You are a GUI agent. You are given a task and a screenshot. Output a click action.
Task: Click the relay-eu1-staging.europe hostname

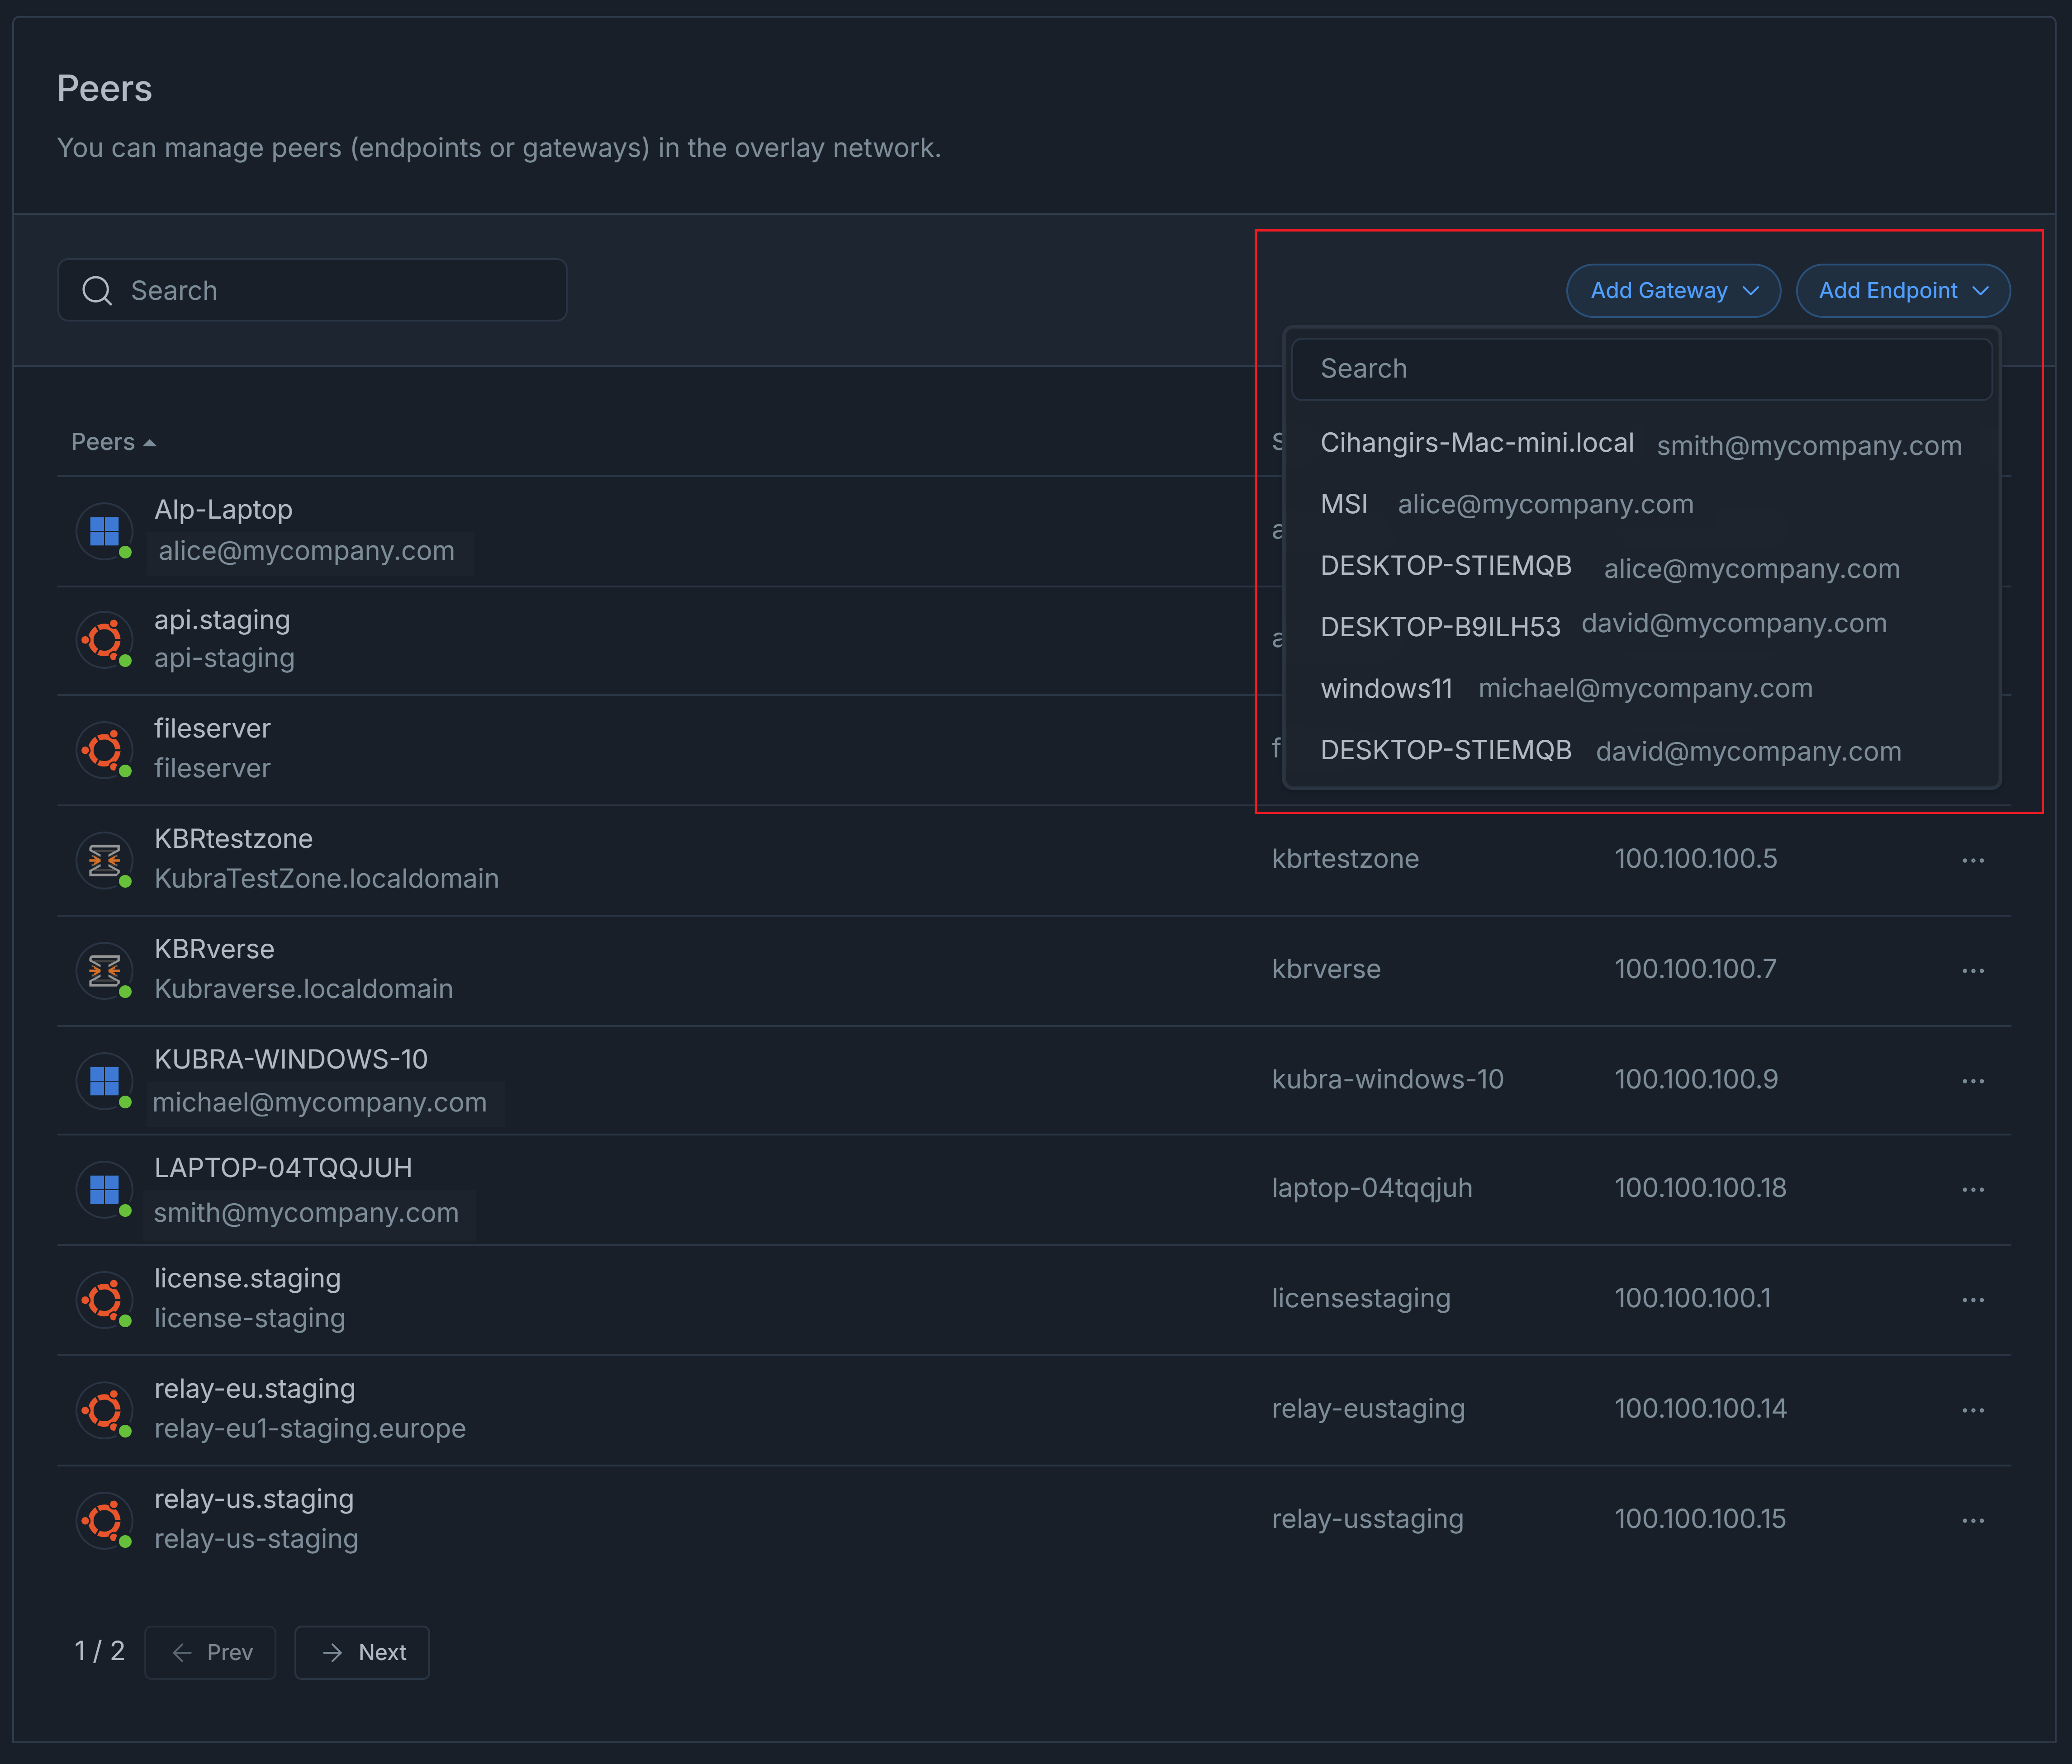pyautogui.click(x=310, y=1429)
